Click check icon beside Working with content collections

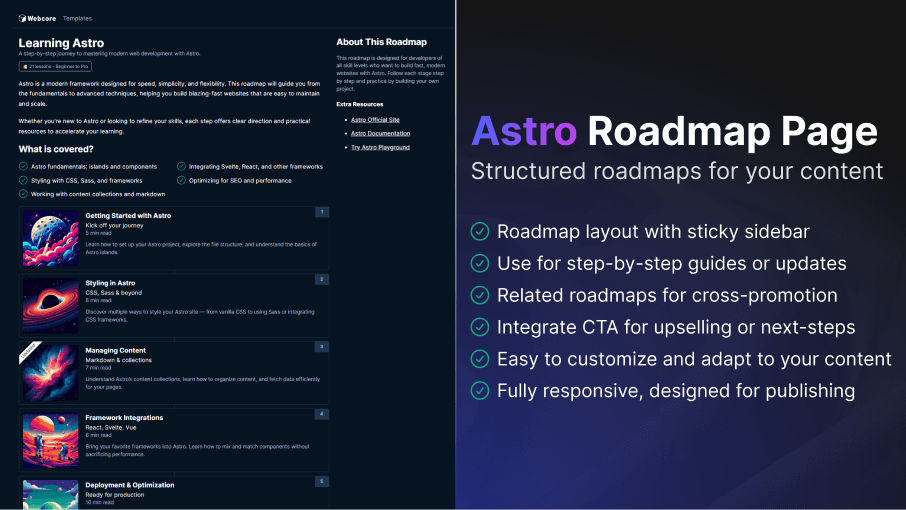pyautogui.click(x=23, y=194)
